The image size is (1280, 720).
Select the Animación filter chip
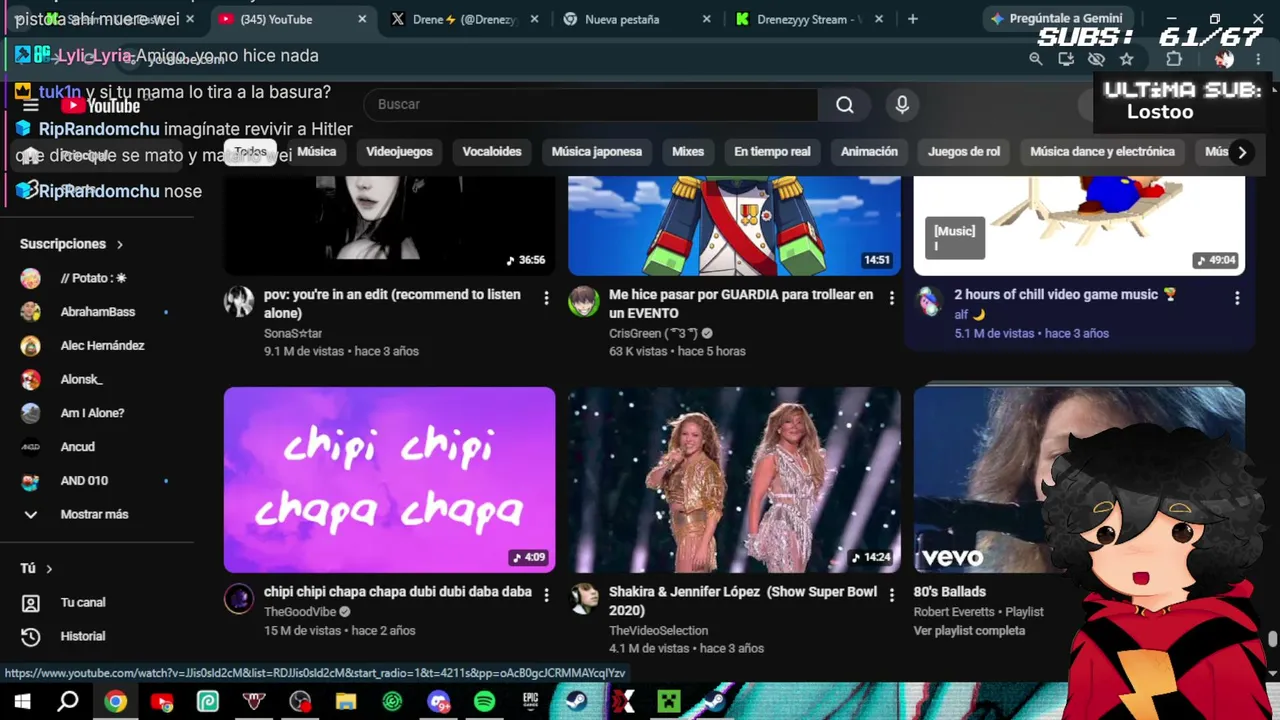coord(869,151)
